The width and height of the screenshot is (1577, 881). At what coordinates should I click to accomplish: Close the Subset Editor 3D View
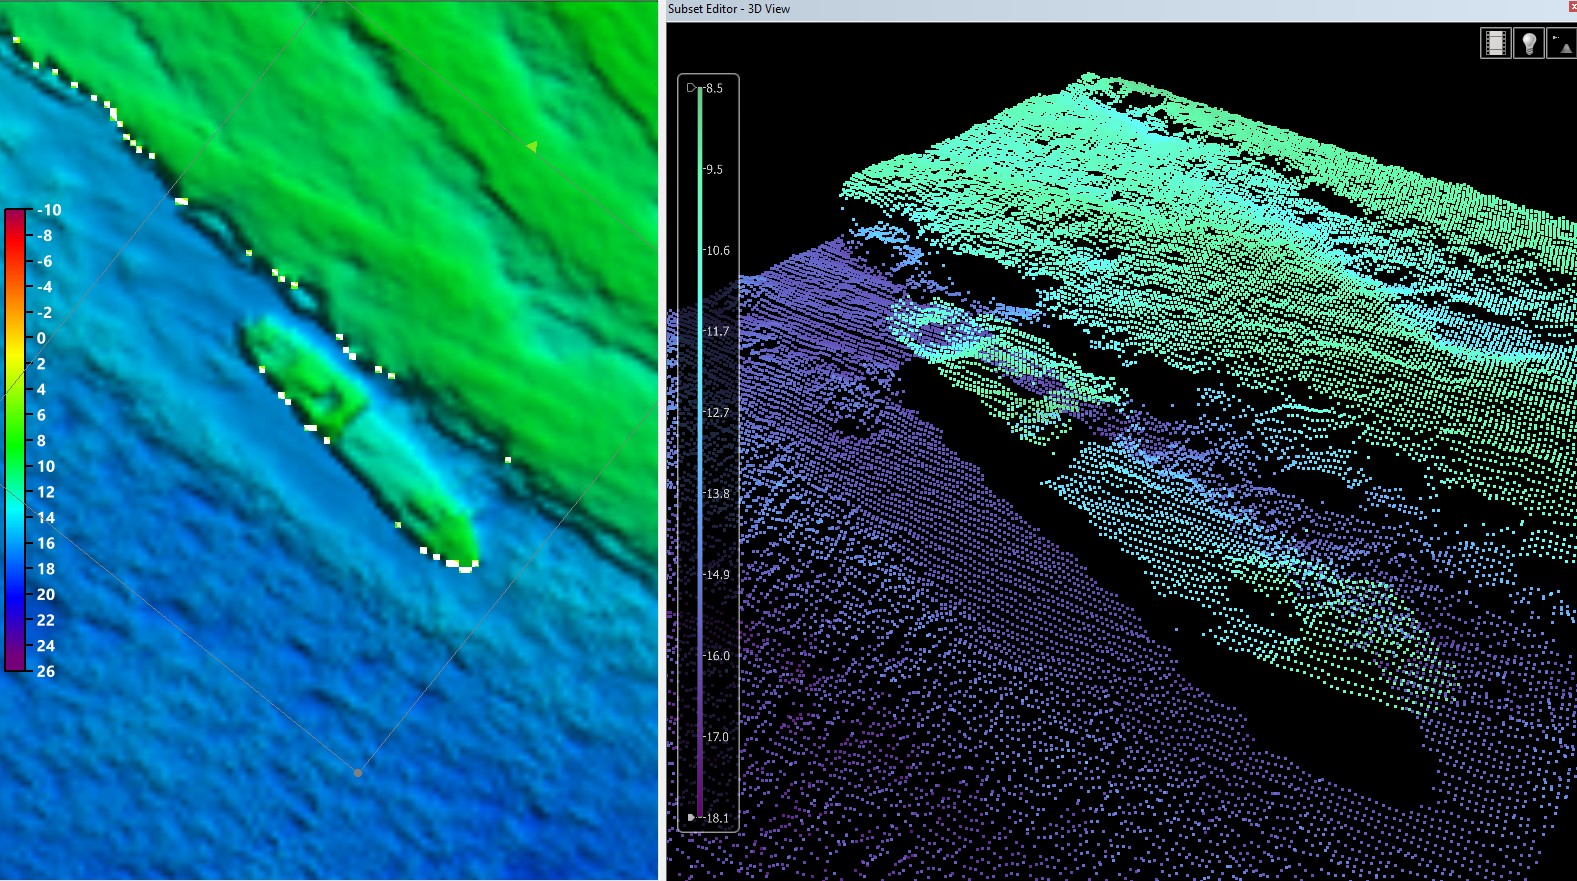click(x=1572, y=7)
